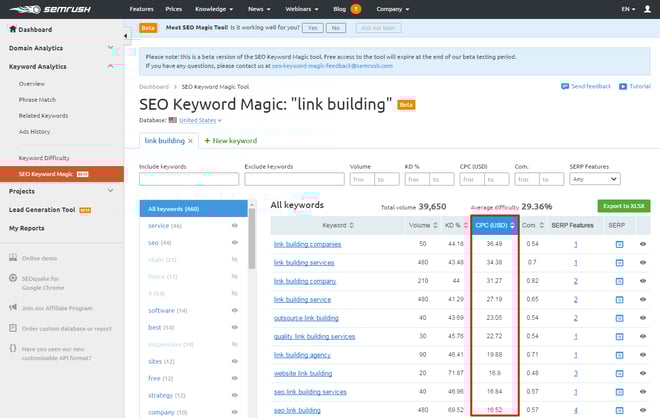Image resolution: width=660 pixels, height=418 pixels.
Task: Open SERP snapshot for link building service
Action: (x=619, y=300)
